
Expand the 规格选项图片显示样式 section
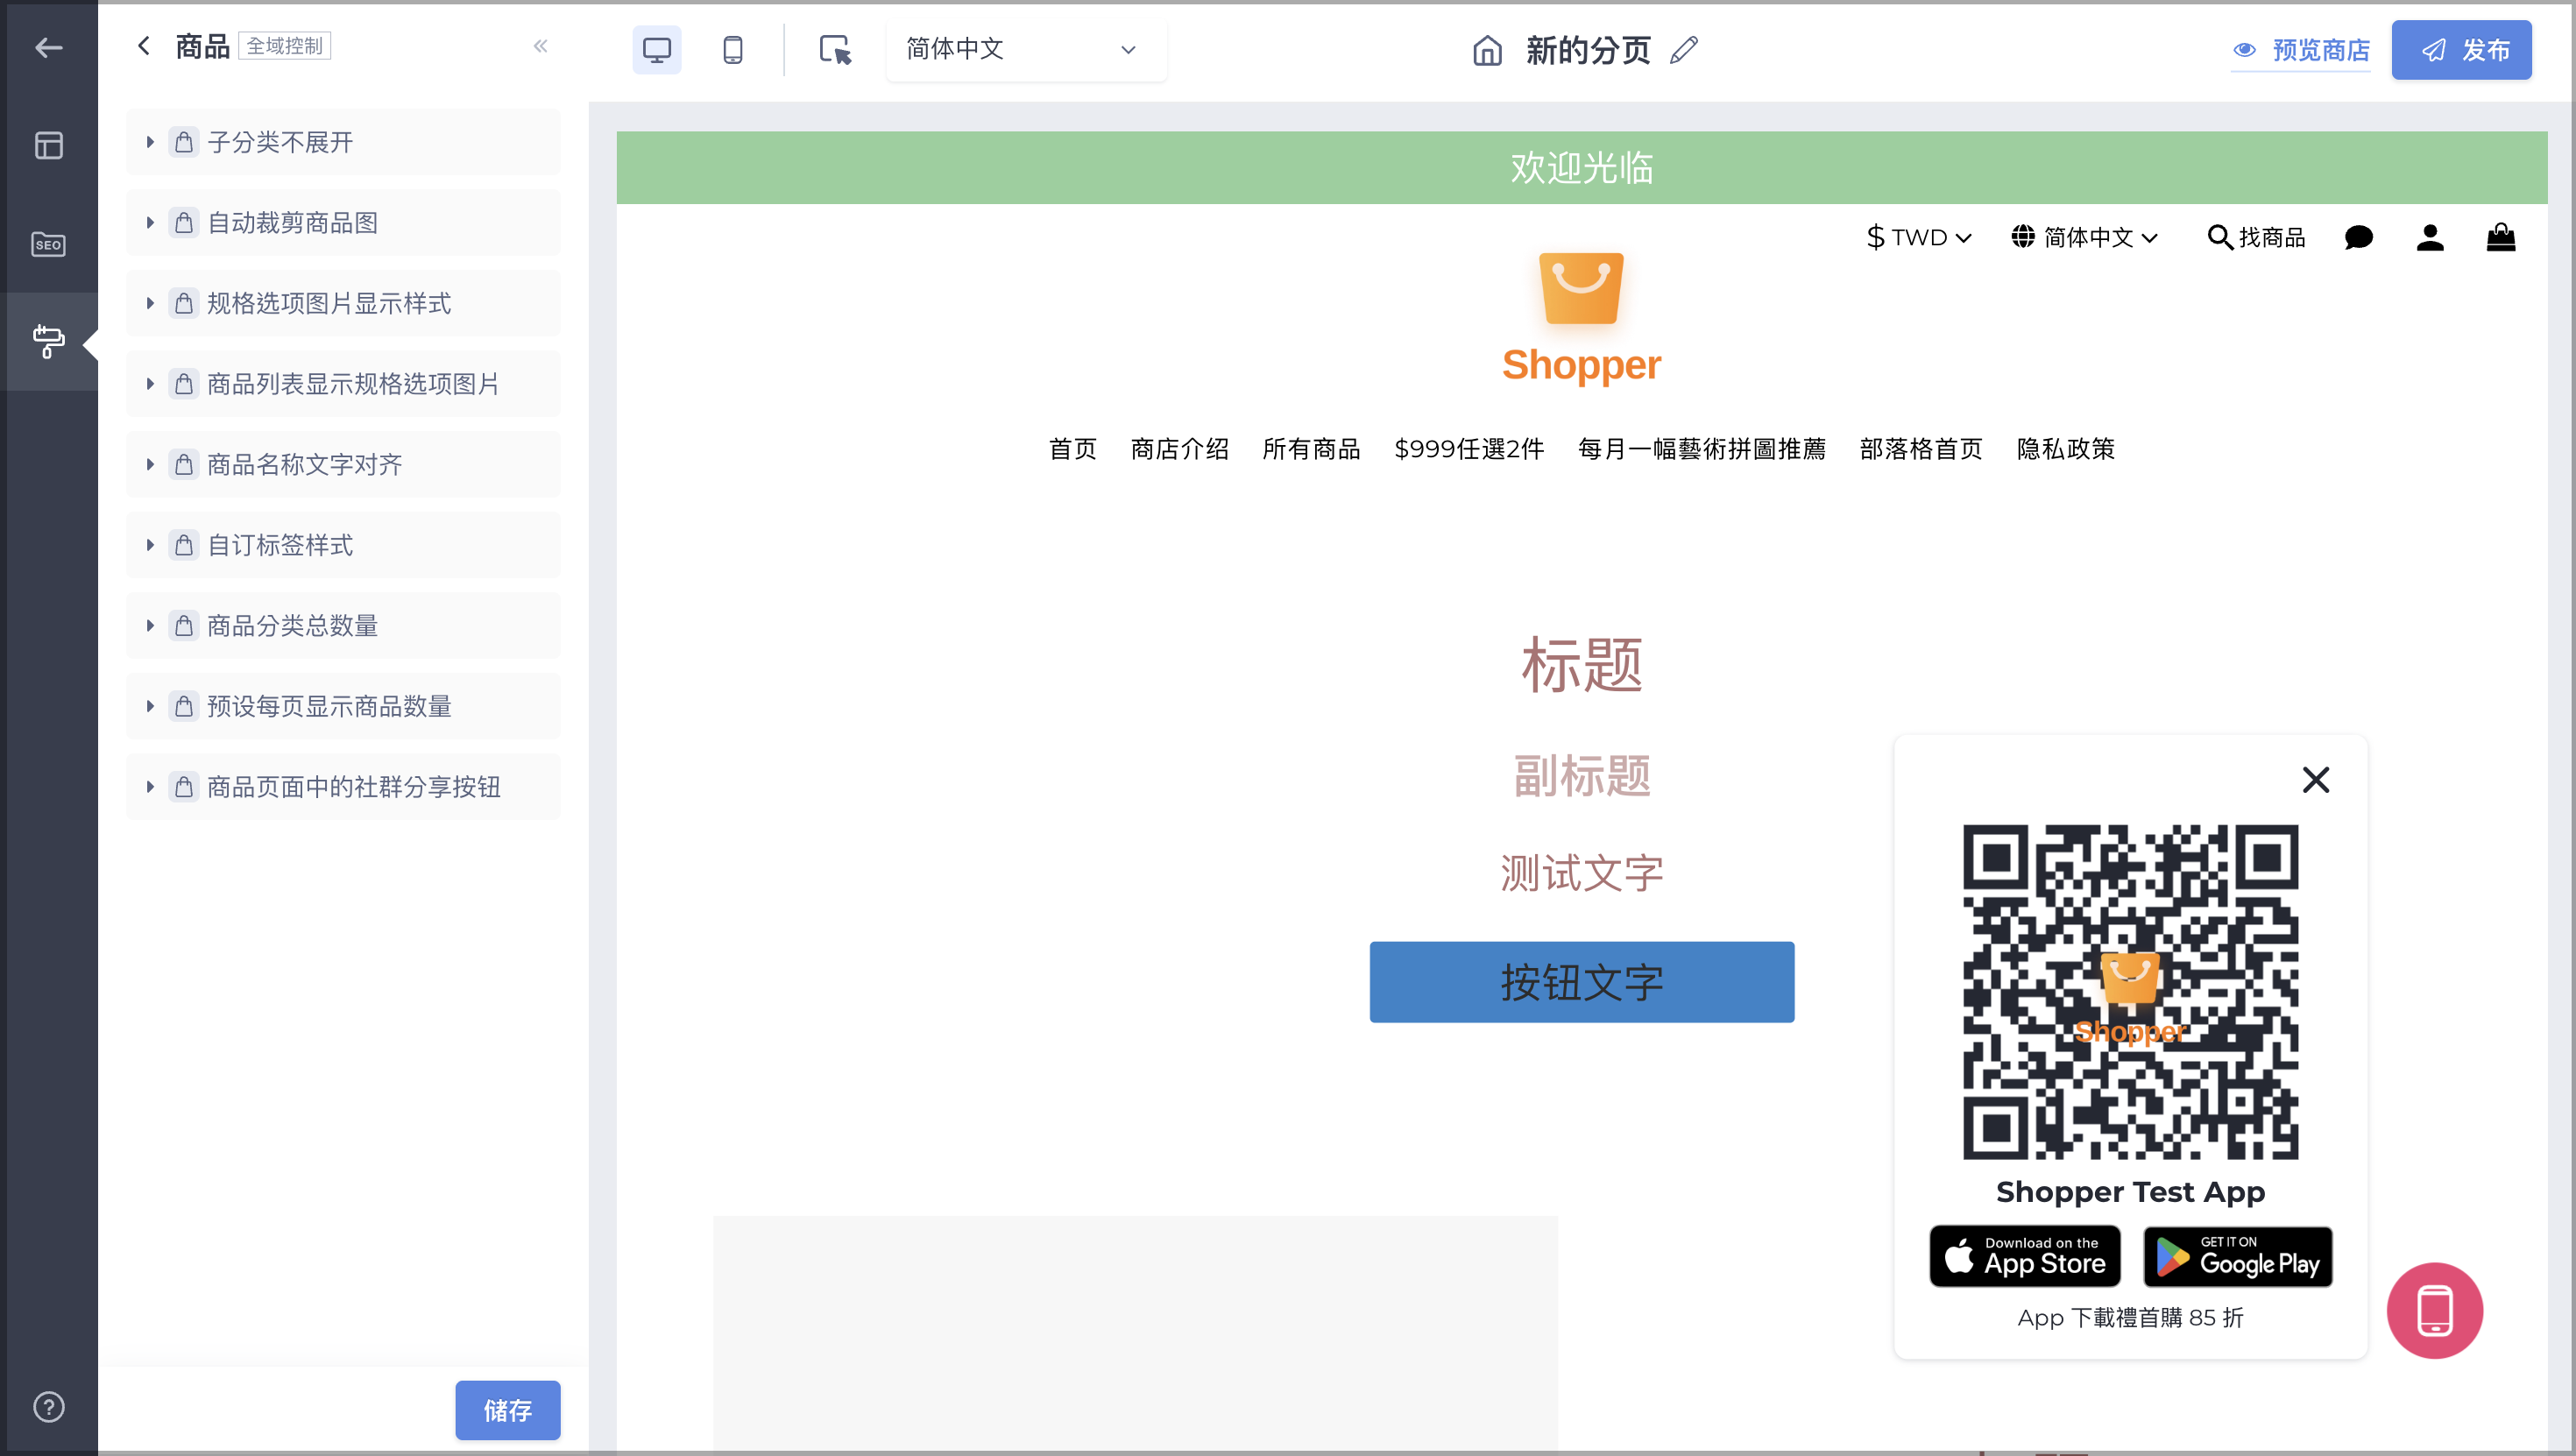[343, 303]
